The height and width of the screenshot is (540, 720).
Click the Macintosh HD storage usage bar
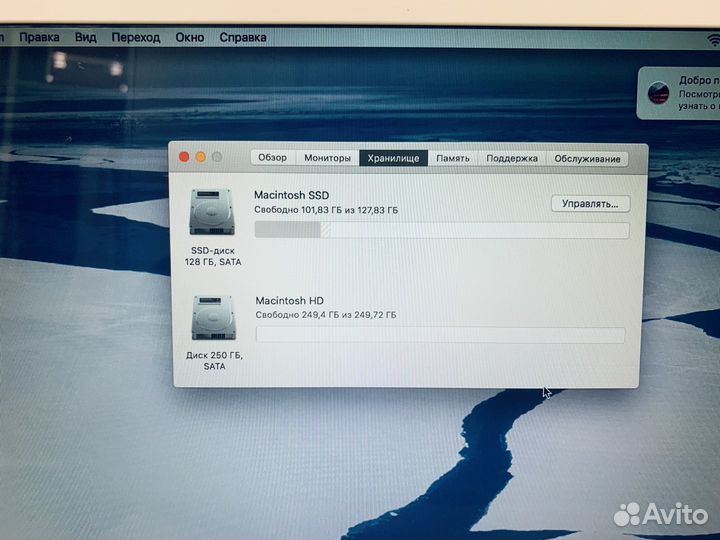pyautogui.click(x=440, y=335)
